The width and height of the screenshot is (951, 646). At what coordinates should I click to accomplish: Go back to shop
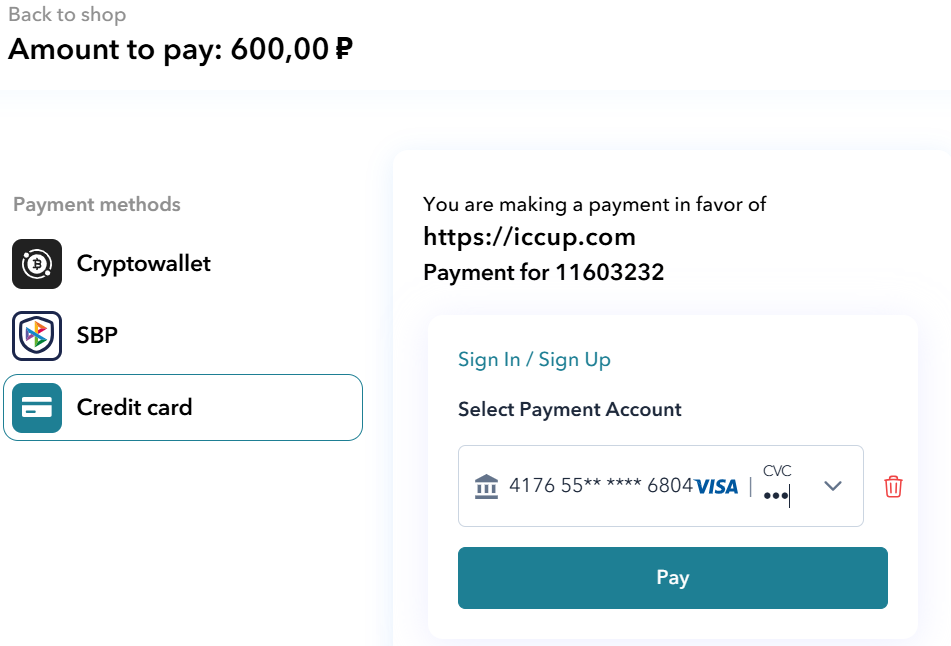click(67, 15)
